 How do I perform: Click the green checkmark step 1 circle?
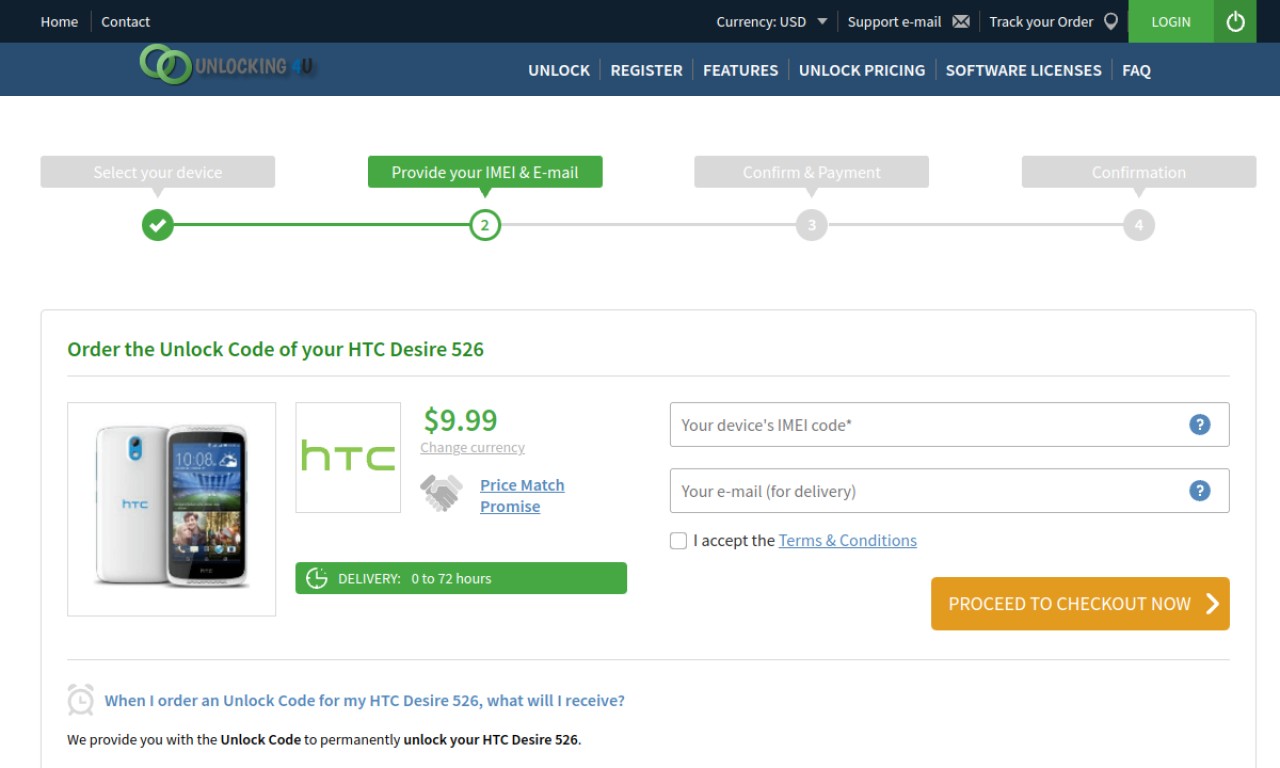(x=158, y=225)
